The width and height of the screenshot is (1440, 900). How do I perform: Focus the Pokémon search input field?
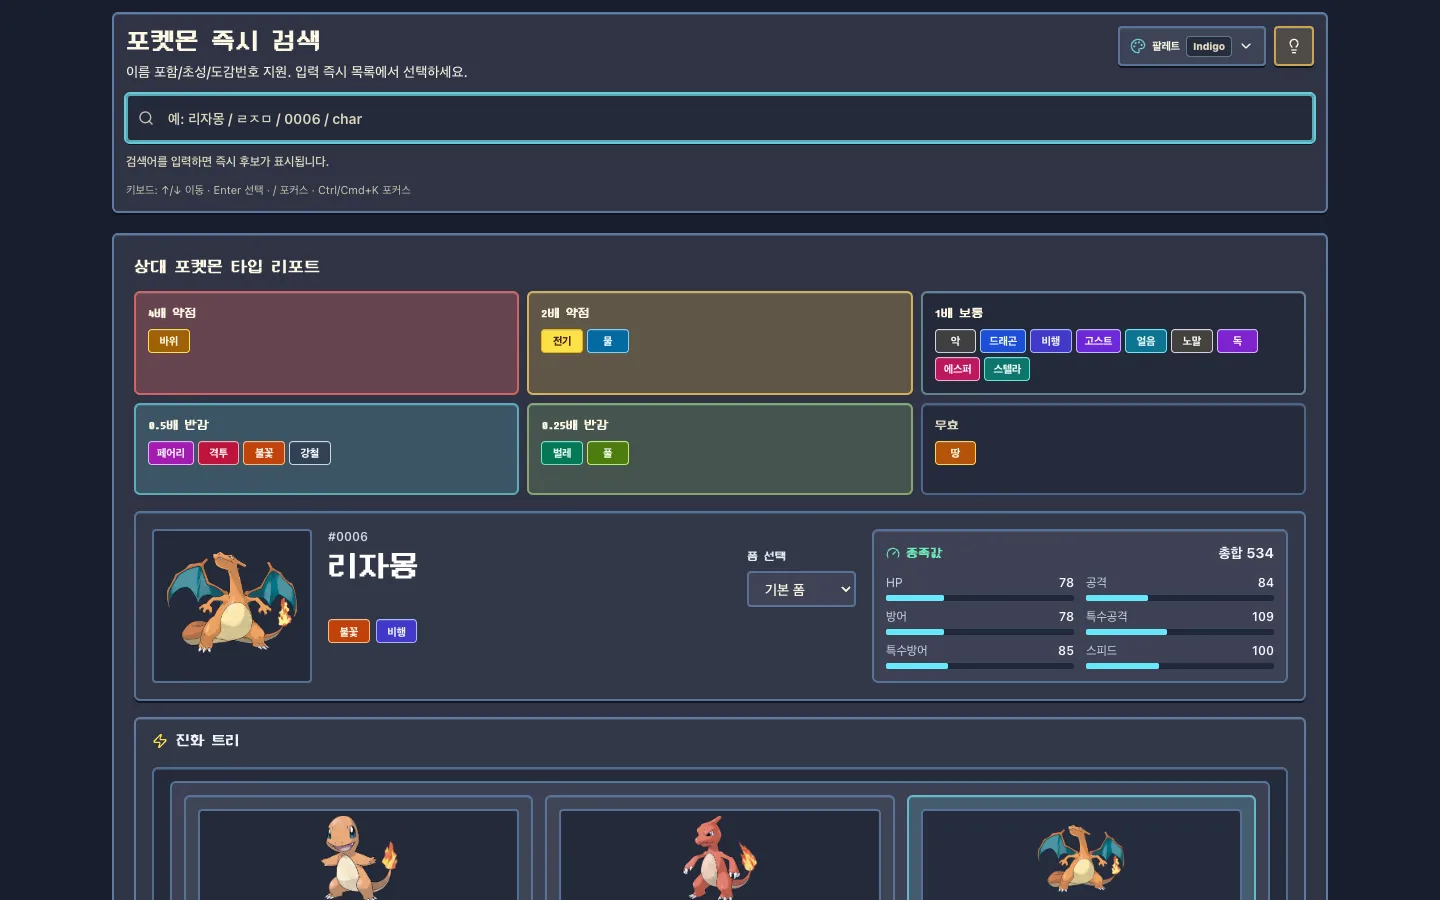click(x=720, y=118)
